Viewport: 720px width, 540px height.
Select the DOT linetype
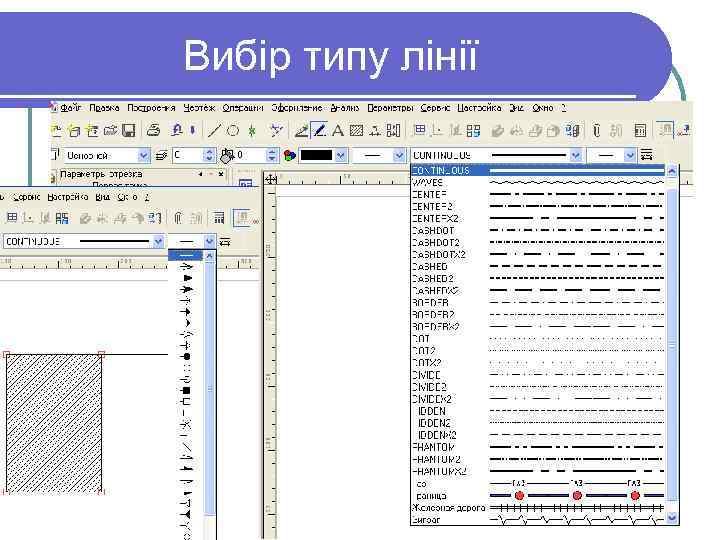(x=538, y=339)
